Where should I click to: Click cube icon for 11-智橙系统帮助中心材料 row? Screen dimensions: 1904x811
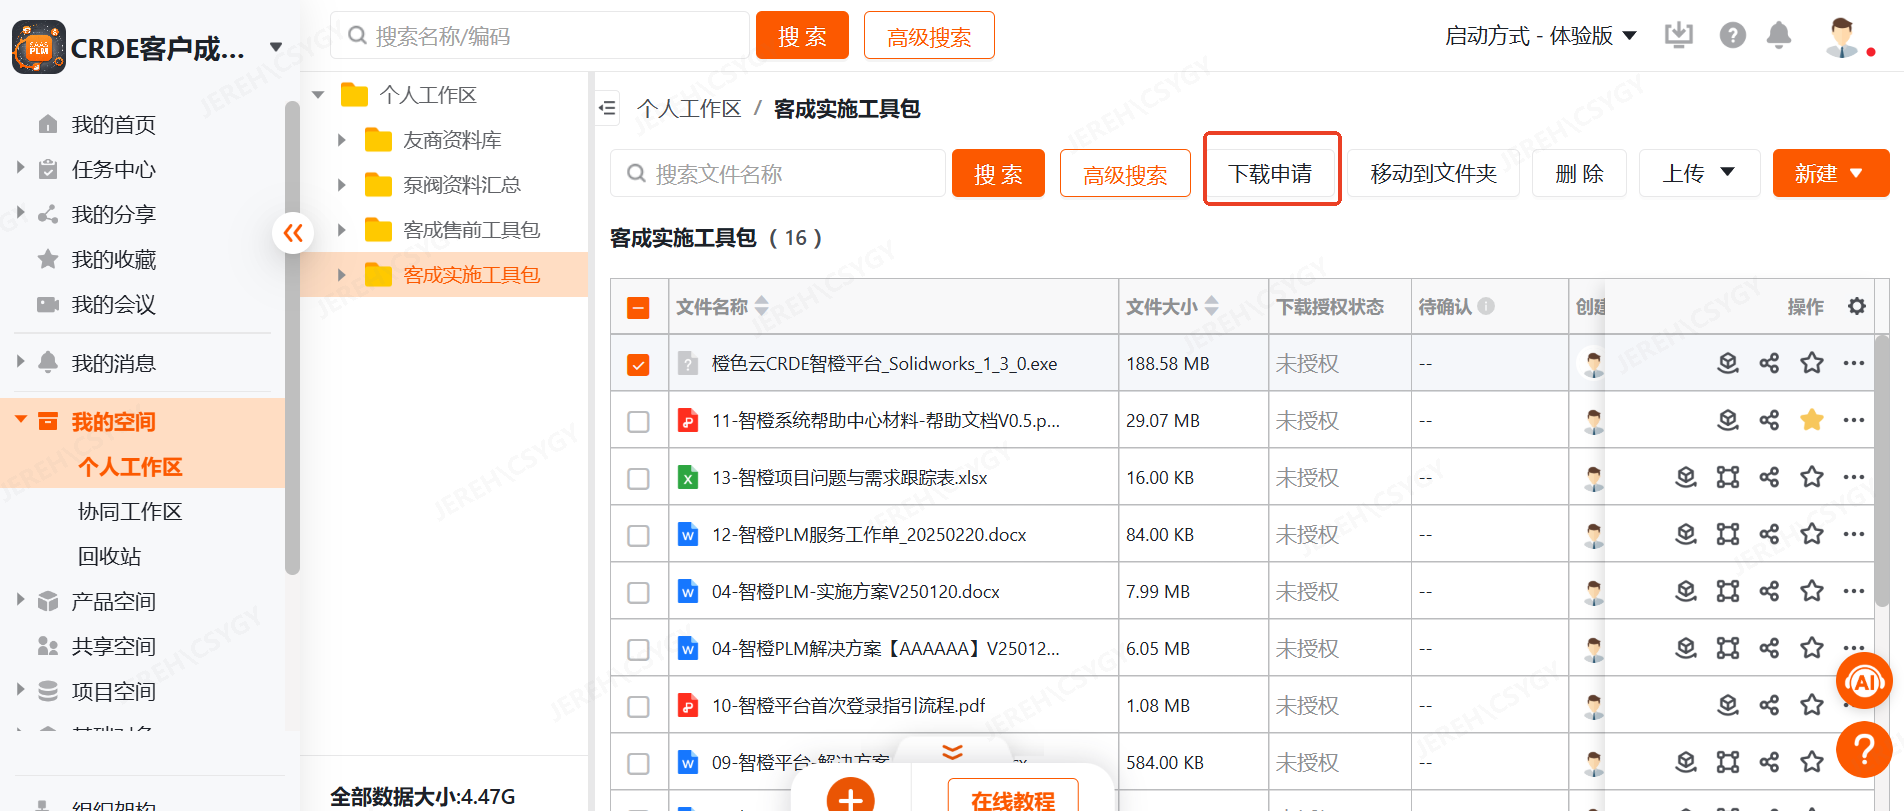[x=1727, y=420]
